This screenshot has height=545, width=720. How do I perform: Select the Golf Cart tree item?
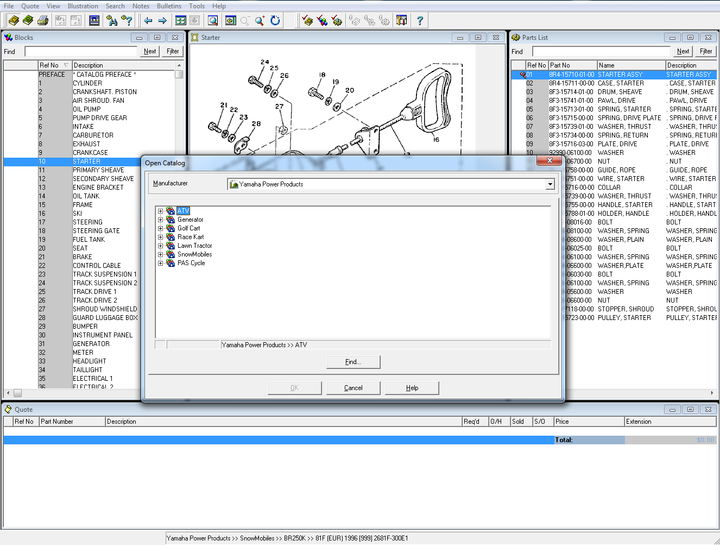coord(189,228)
